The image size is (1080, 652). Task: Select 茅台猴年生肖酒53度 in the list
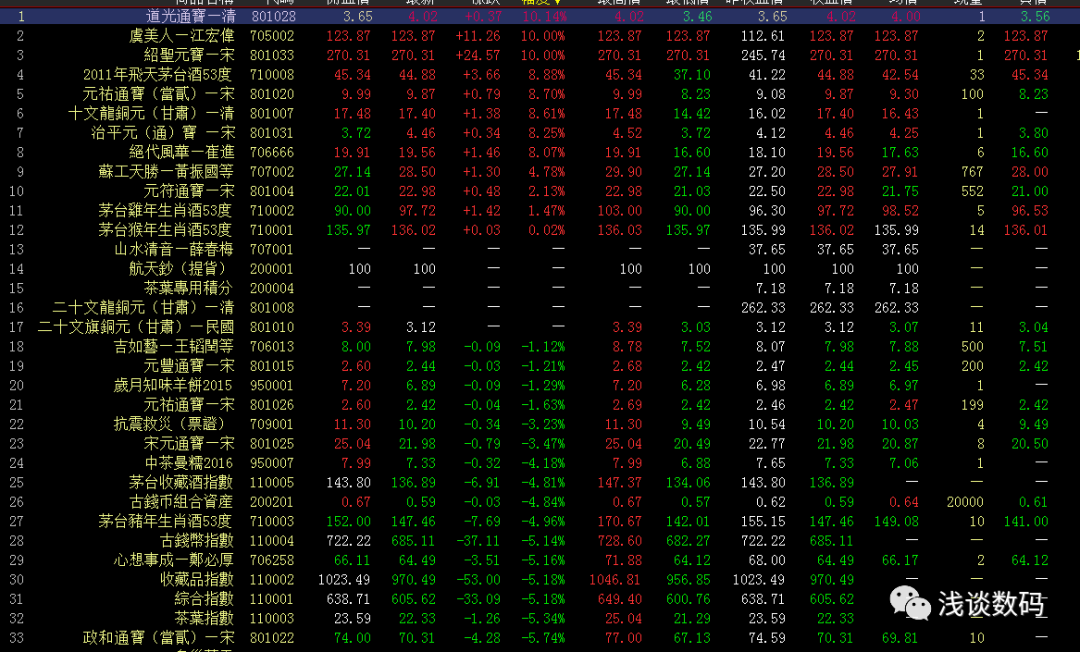tap(165, 230)
